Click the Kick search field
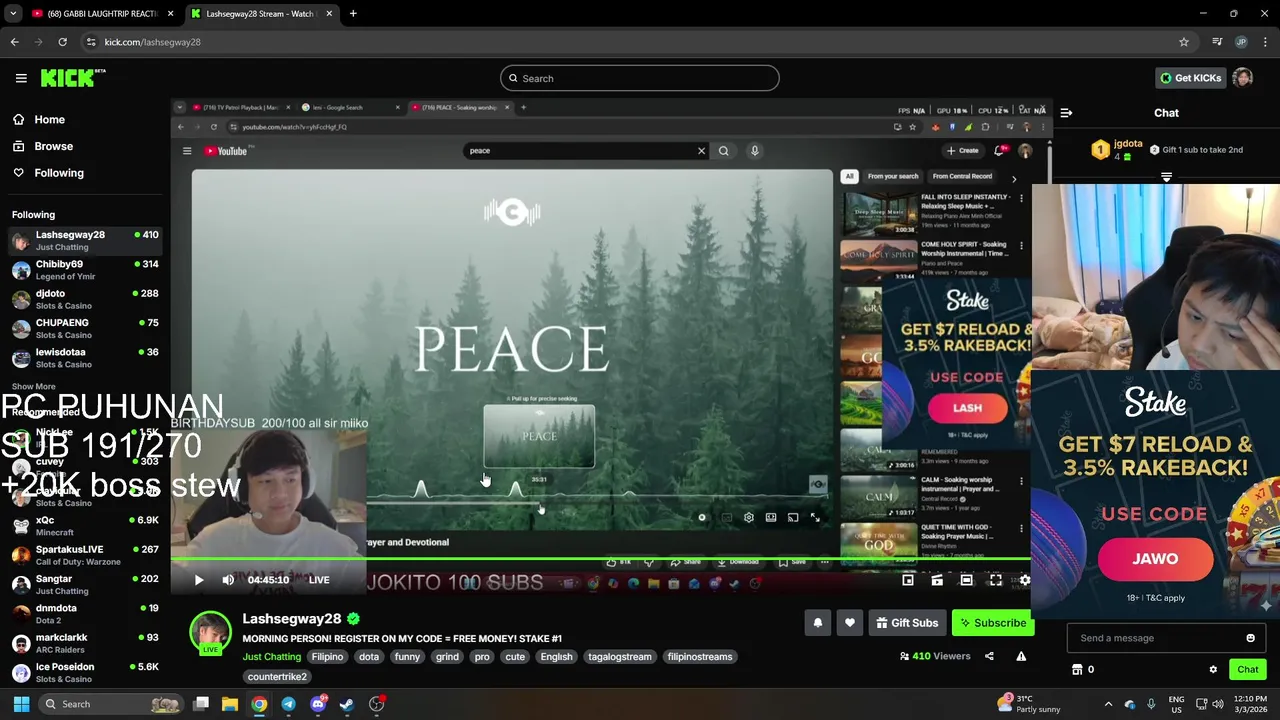 640,78
